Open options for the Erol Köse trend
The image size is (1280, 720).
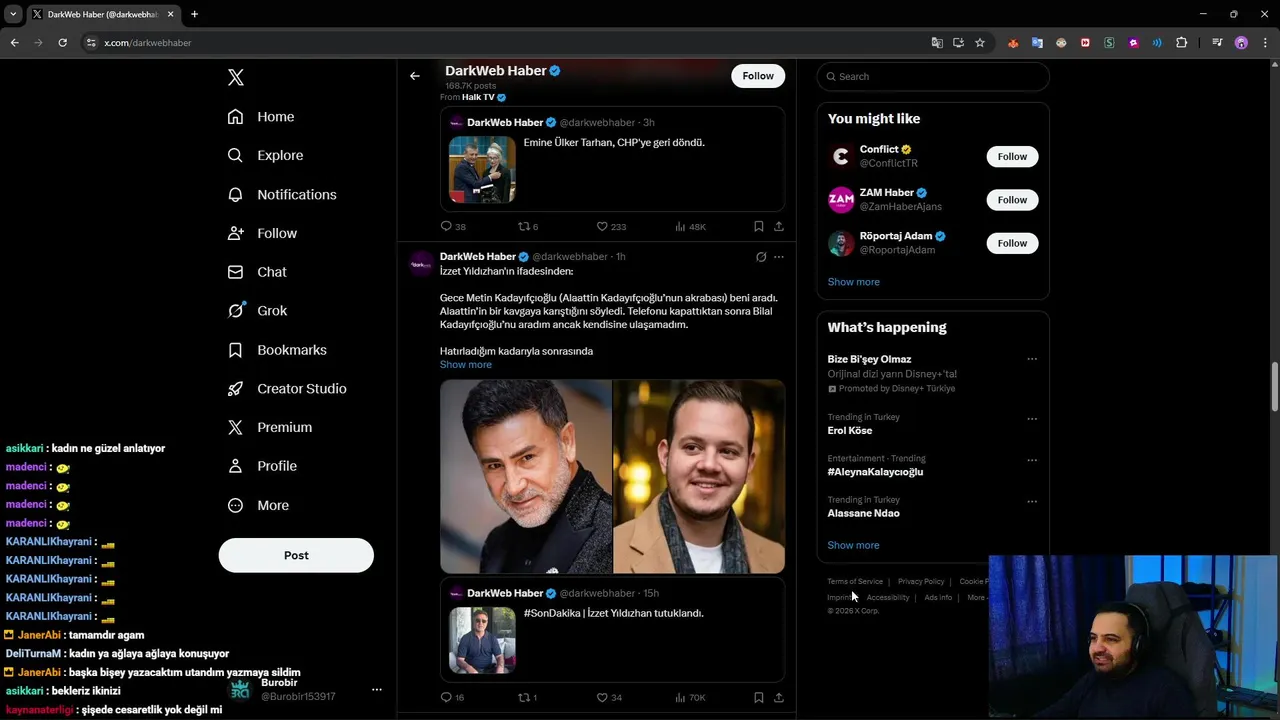point(1032,419)
